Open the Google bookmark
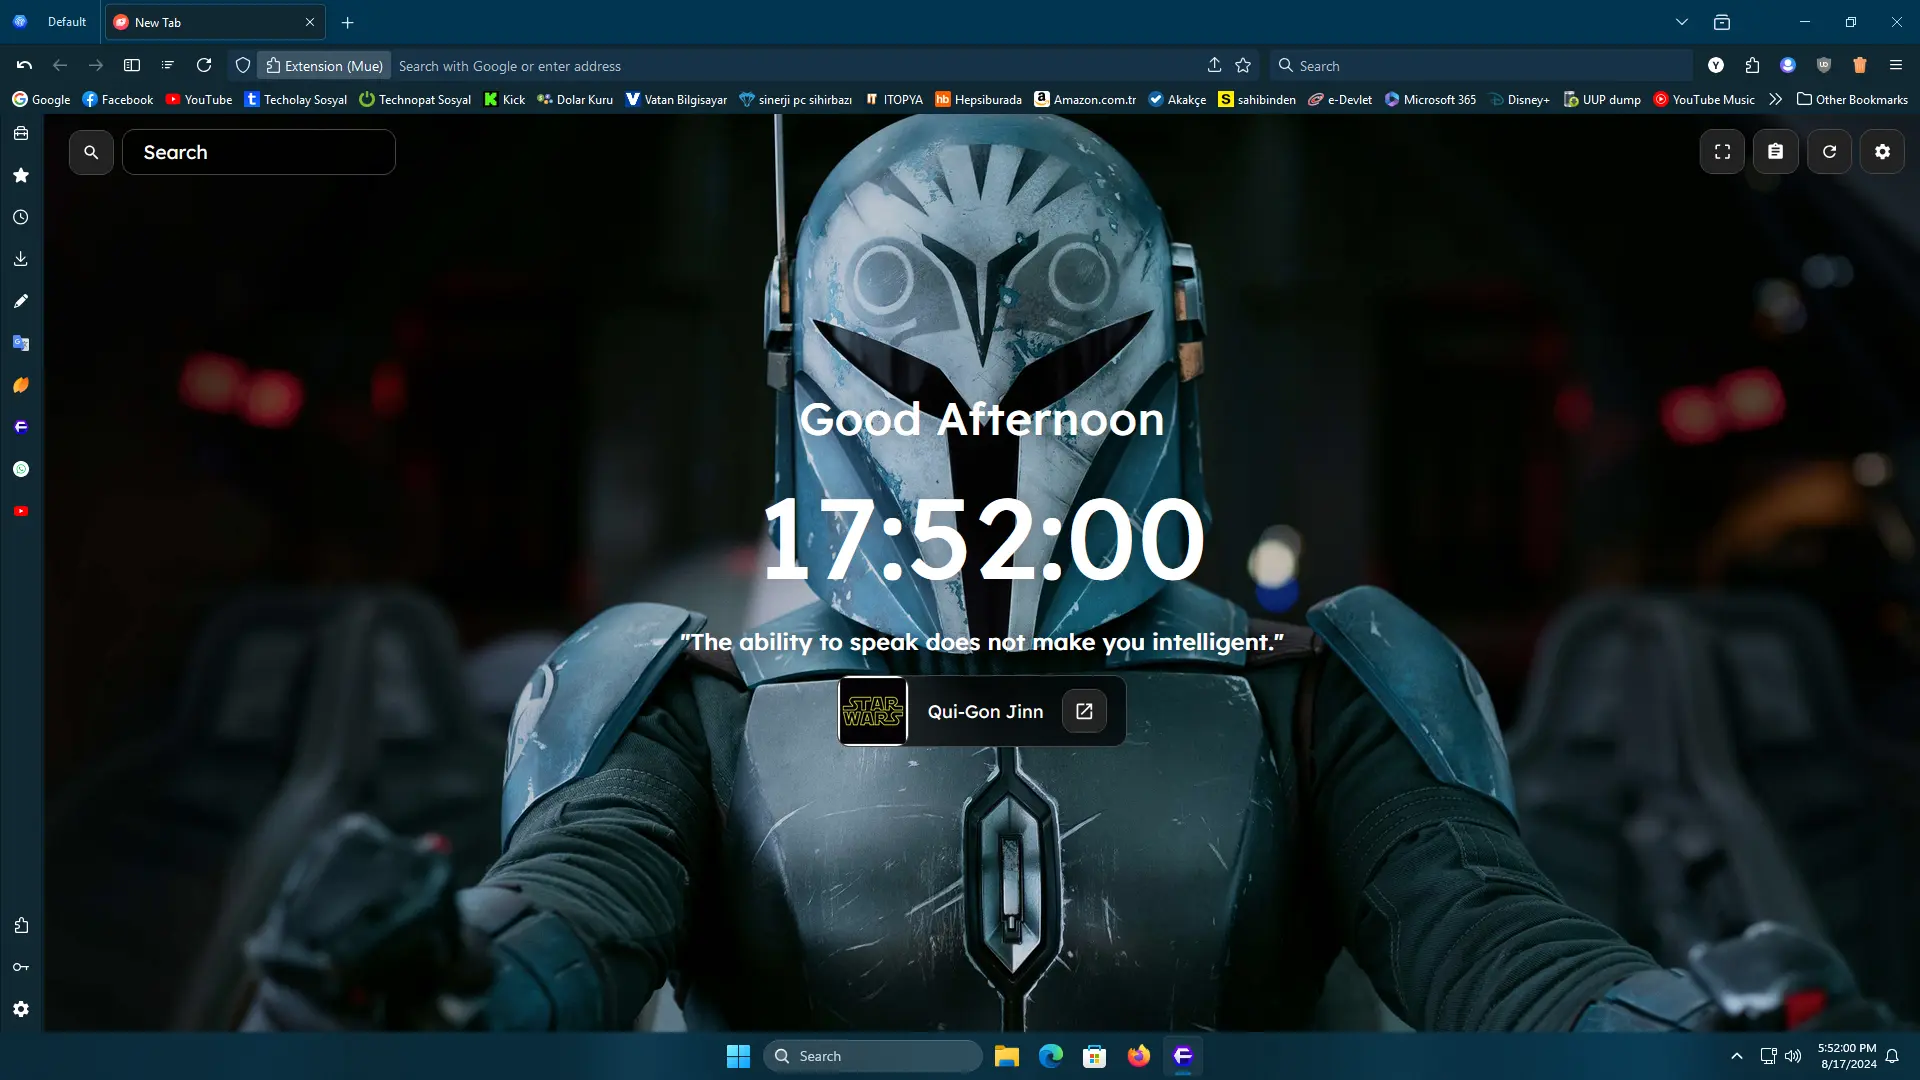 point(41,99)
